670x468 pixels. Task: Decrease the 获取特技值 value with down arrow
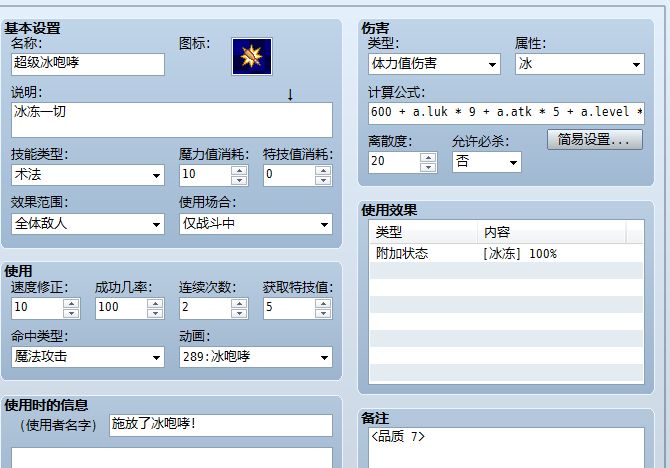point(323,313)
